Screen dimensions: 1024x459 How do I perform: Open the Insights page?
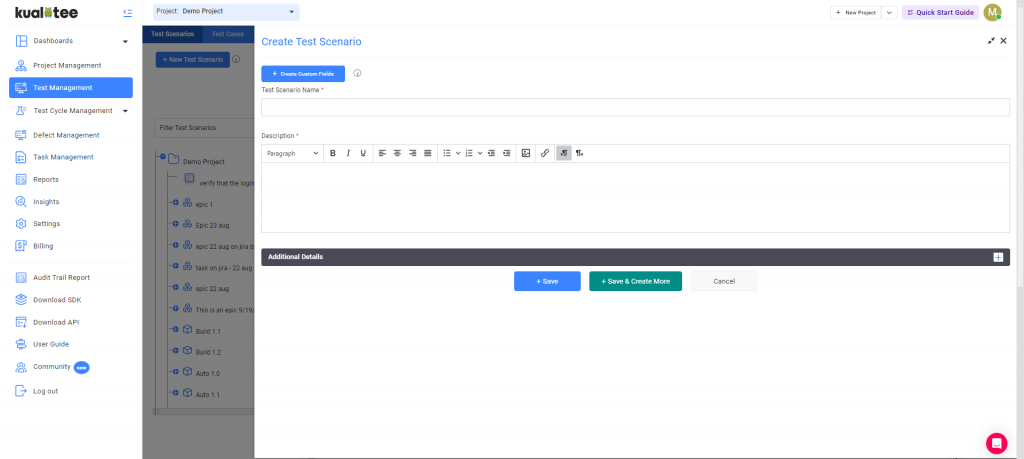[46, 202]
